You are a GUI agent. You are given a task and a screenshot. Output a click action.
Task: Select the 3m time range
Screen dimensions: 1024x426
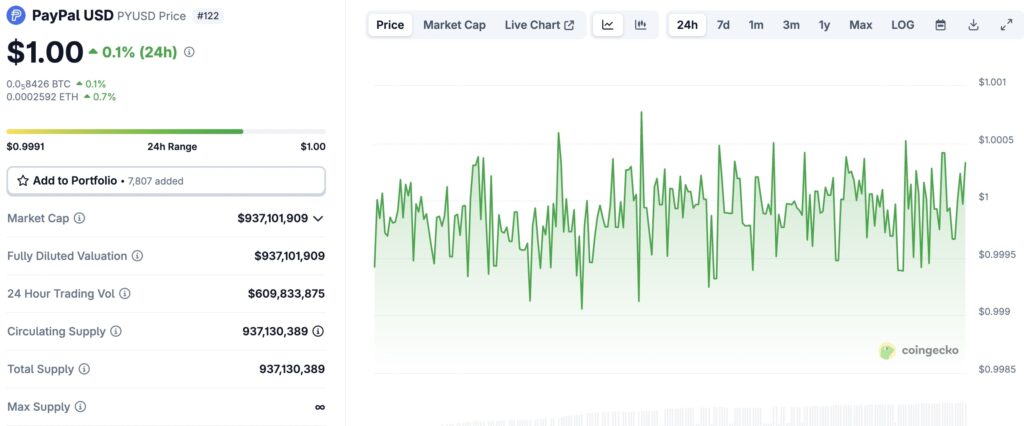point(791,25)
